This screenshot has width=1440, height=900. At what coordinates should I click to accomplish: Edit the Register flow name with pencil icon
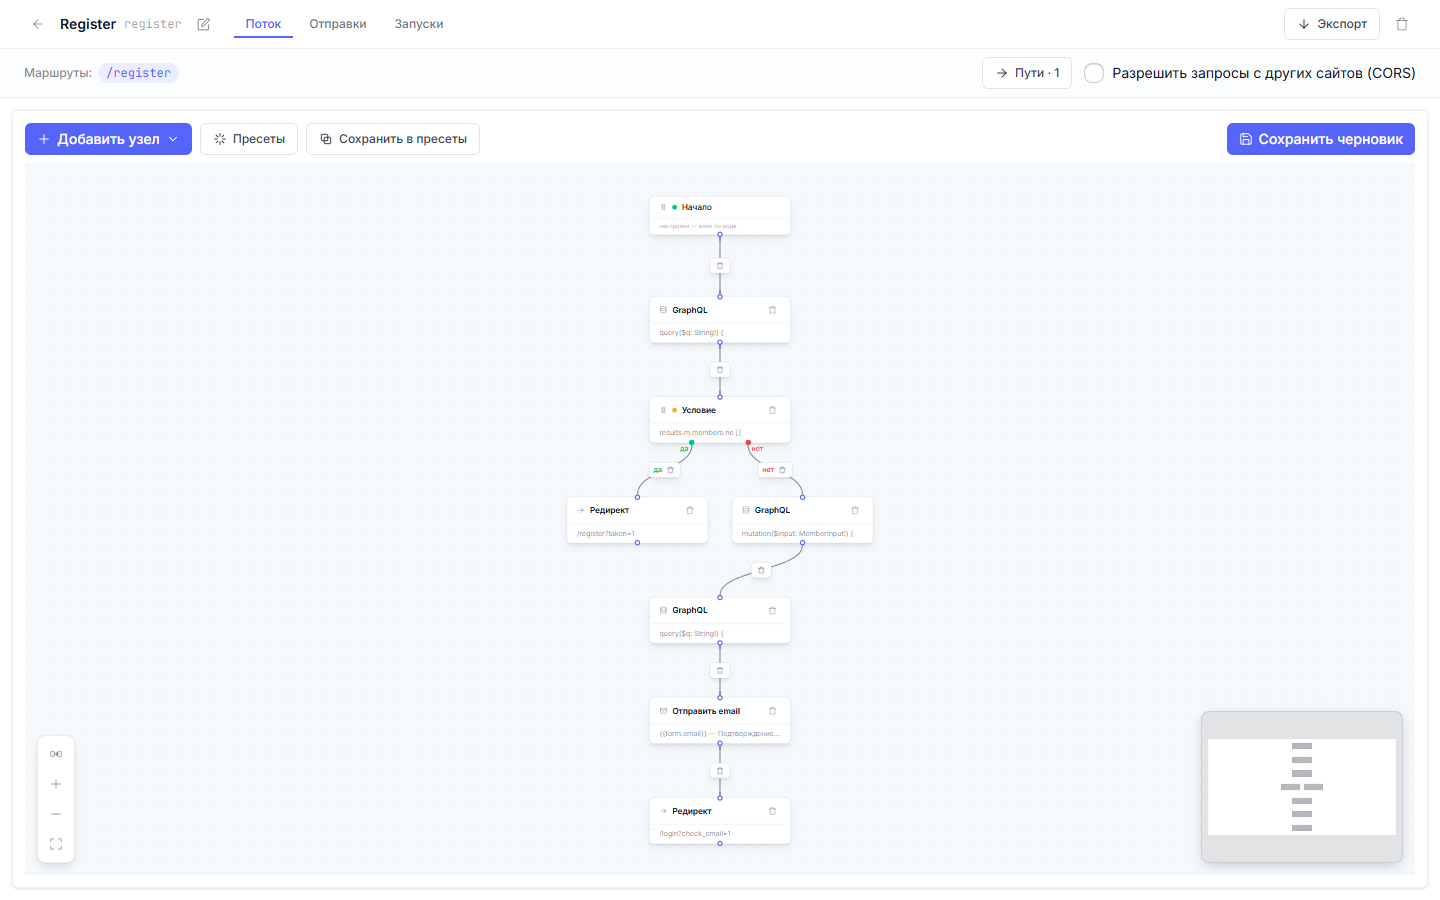[x=204, y=24]
